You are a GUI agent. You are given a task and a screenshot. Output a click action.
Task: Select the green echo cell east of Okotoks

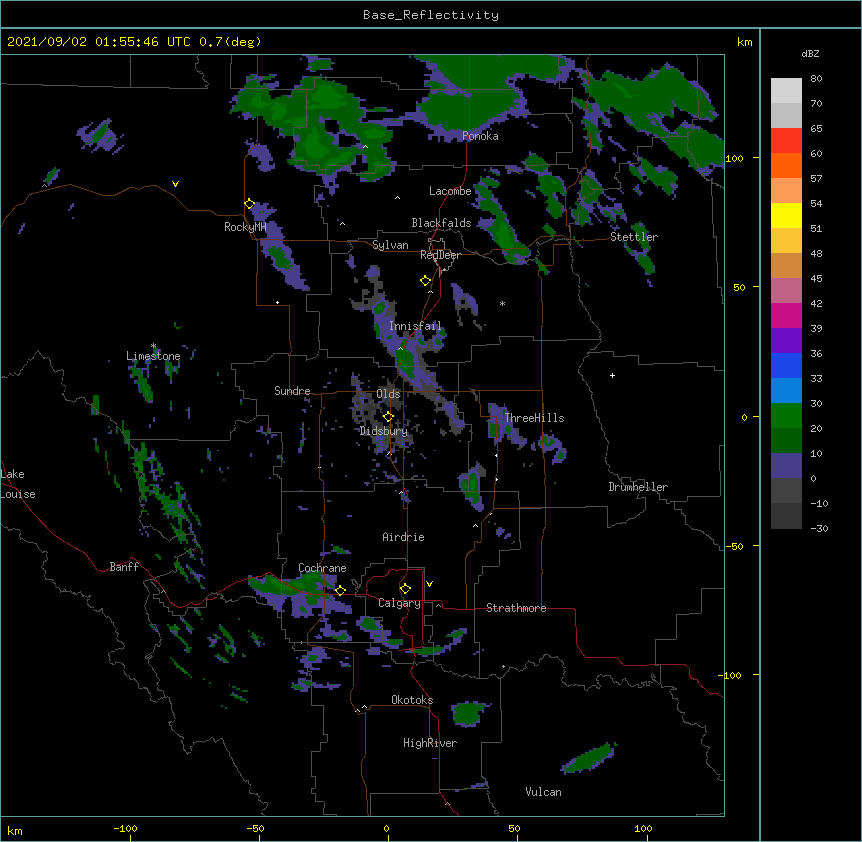(x=468, y=713)
